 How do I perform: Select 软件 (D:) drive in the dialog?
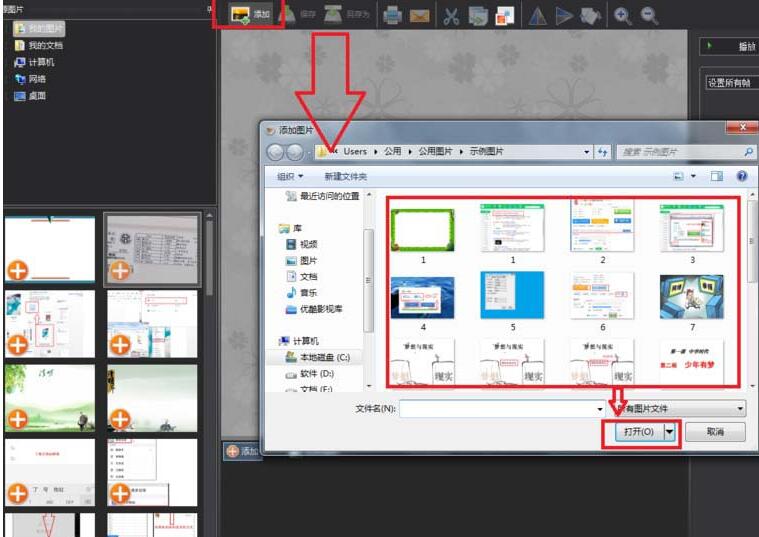pyautogui.click(x=310, y=374)
